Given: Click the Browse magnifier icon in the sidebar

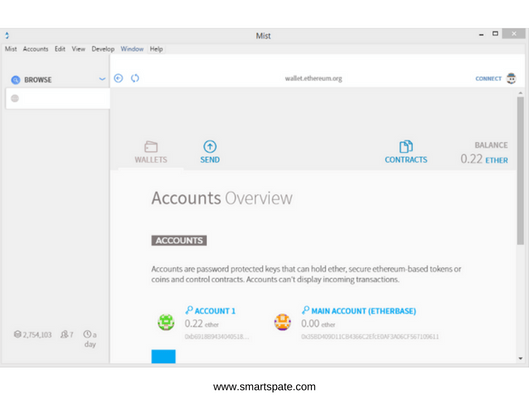Looking at the screenshot, I should point(16,80).
